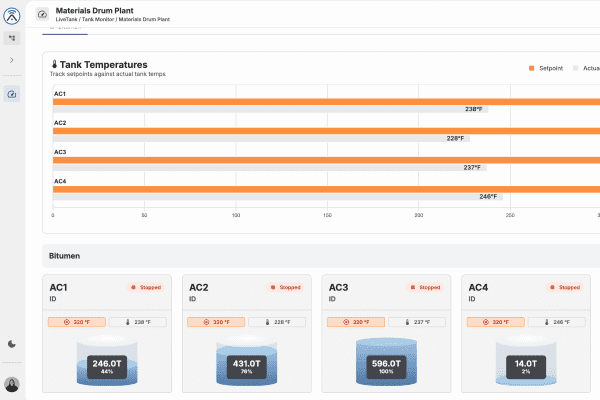Open the AC1 tank card title

pyautogui.click(x=58, y=287)
